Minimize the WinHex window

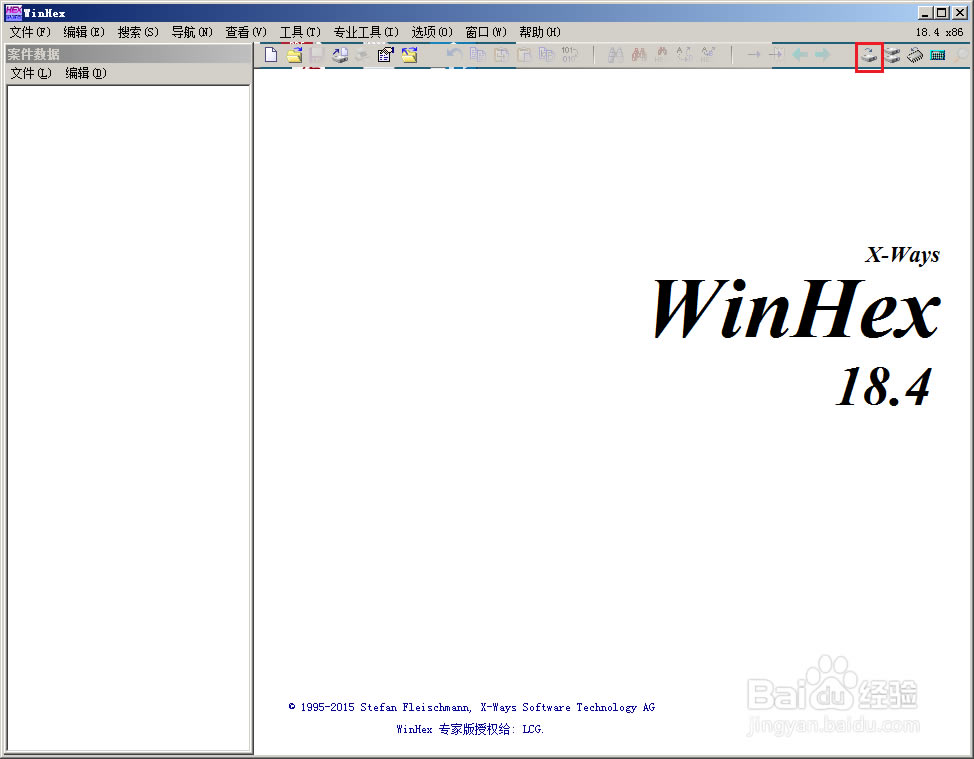click(x=925, y=12)
